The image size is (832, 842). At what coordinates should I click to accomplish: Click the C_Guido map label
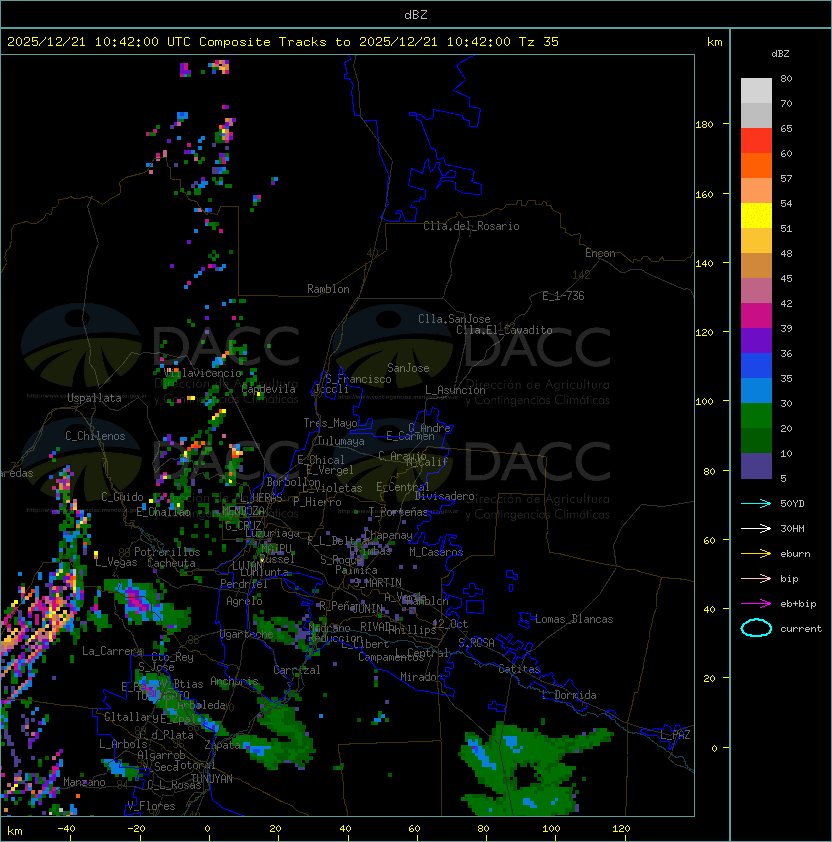122,497
